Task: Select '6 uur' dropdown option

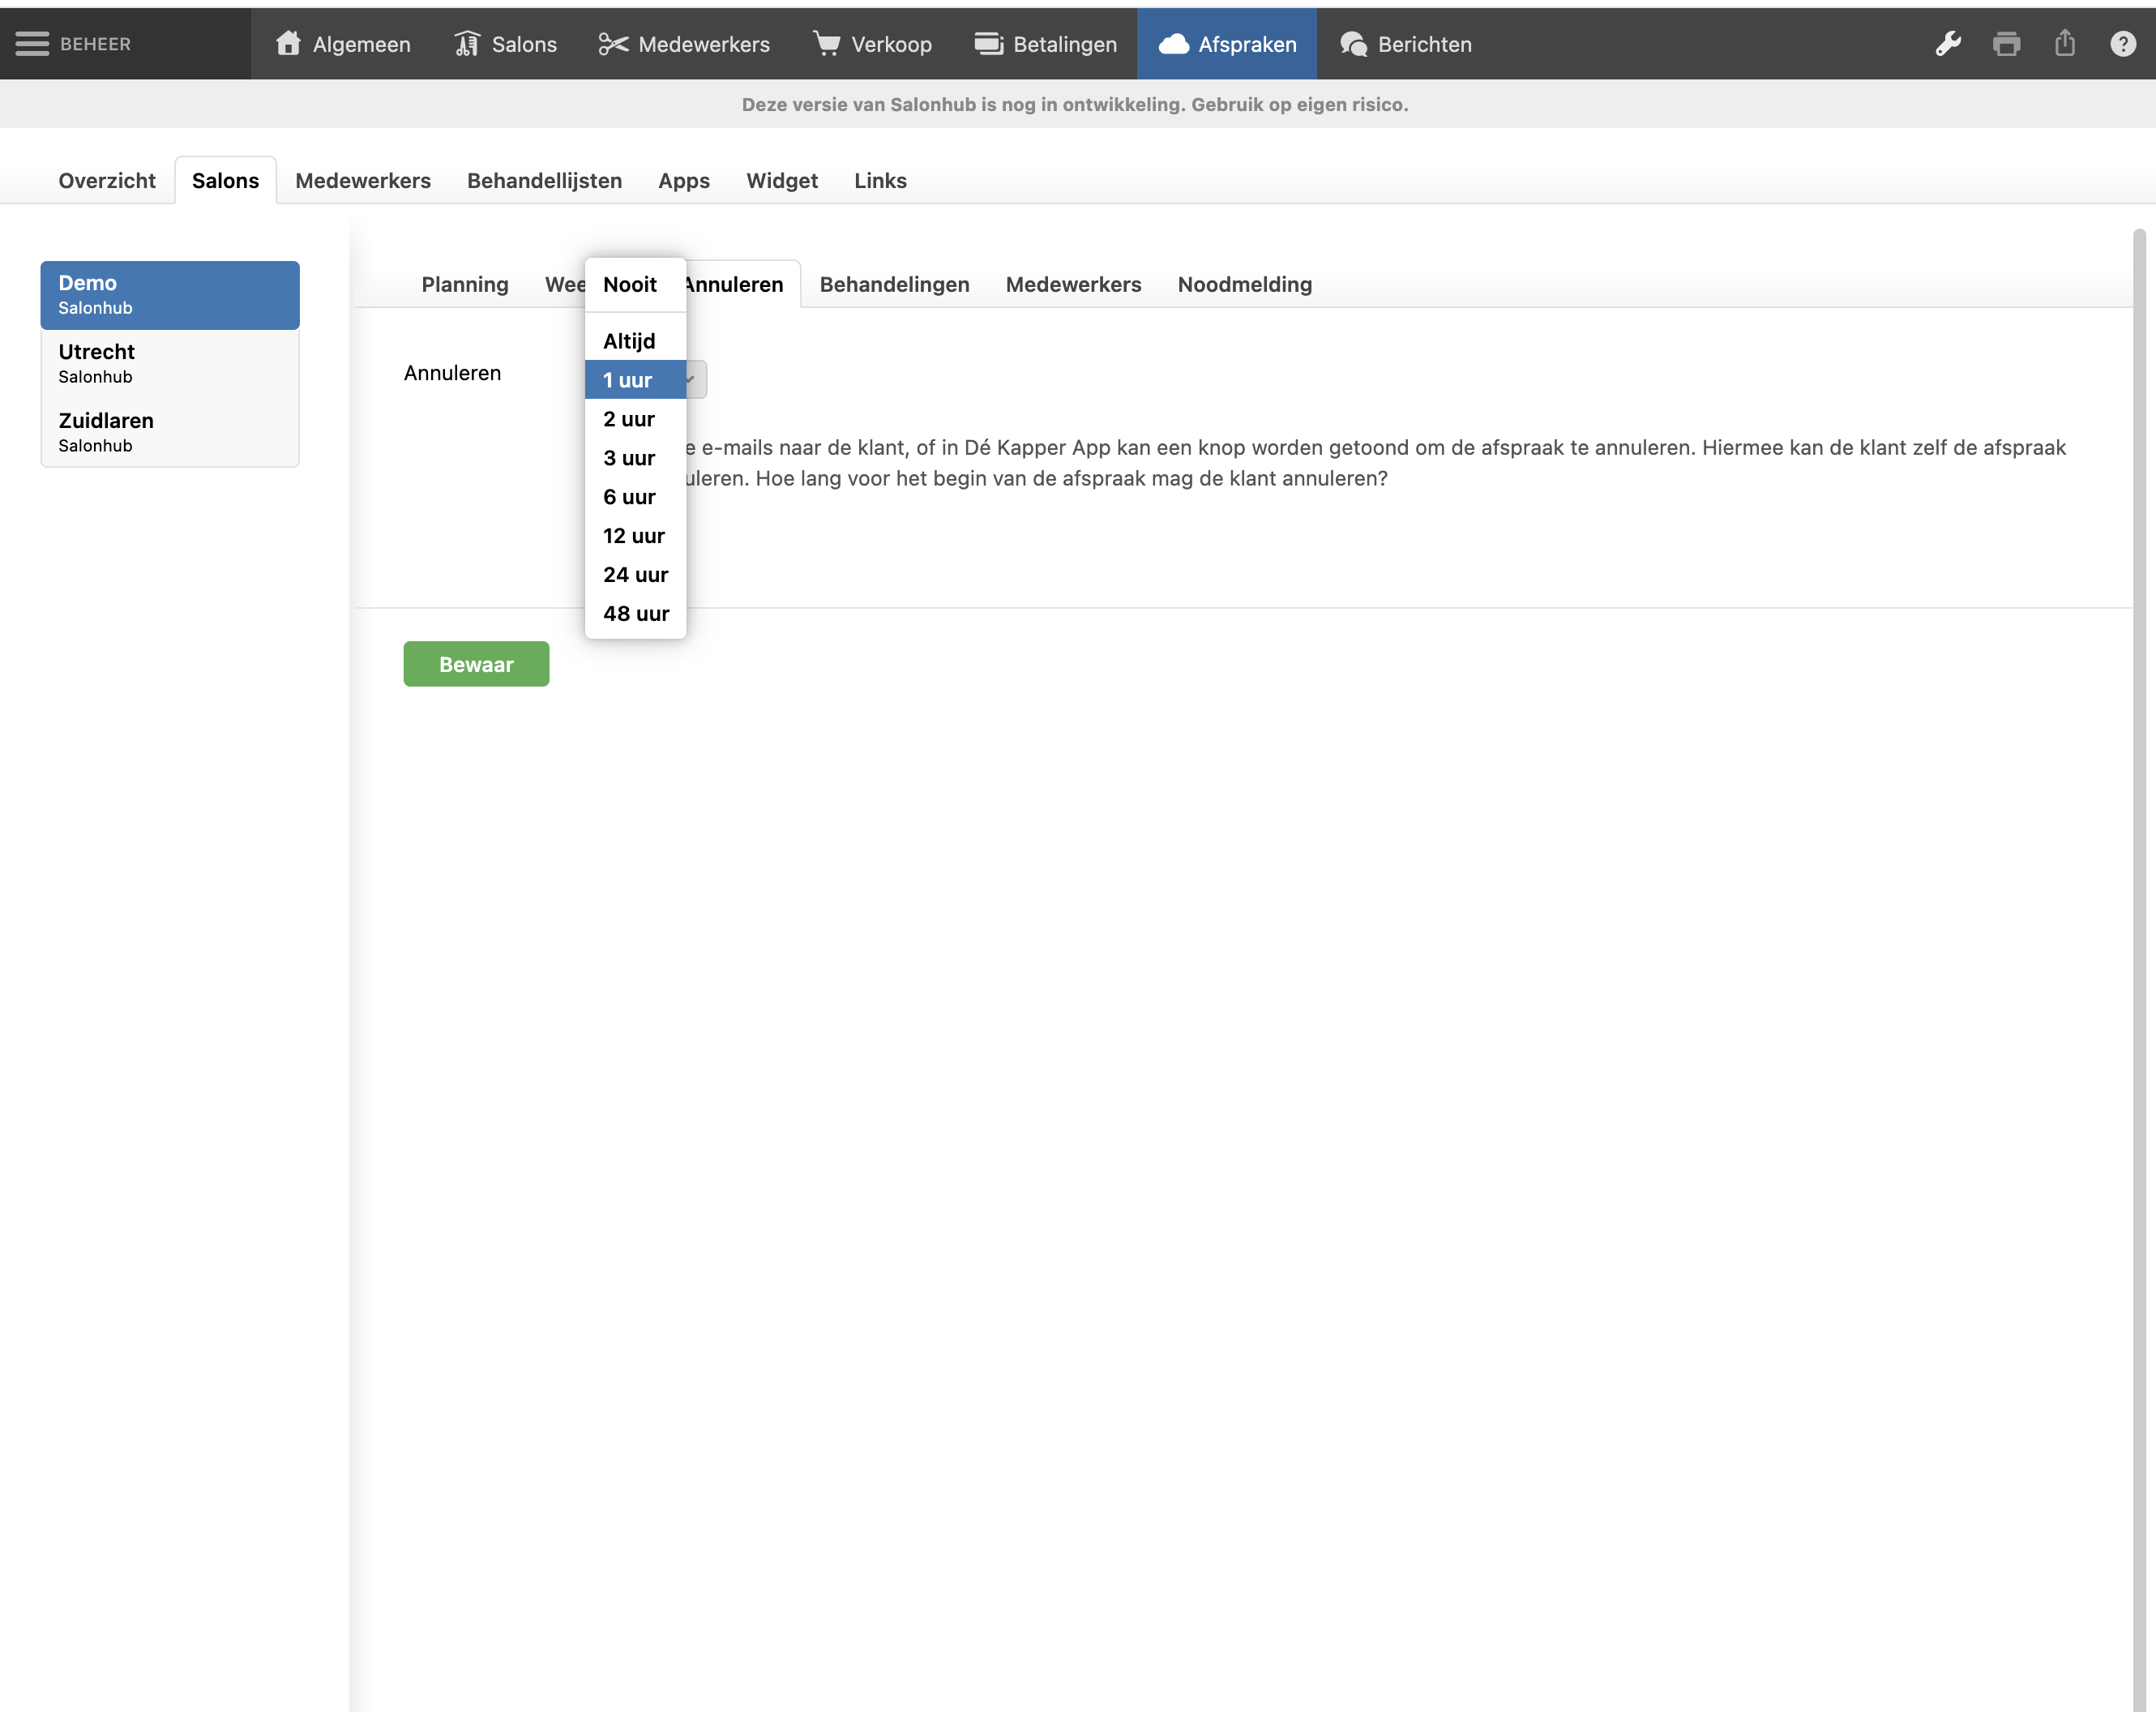Action: pos(629,497)
